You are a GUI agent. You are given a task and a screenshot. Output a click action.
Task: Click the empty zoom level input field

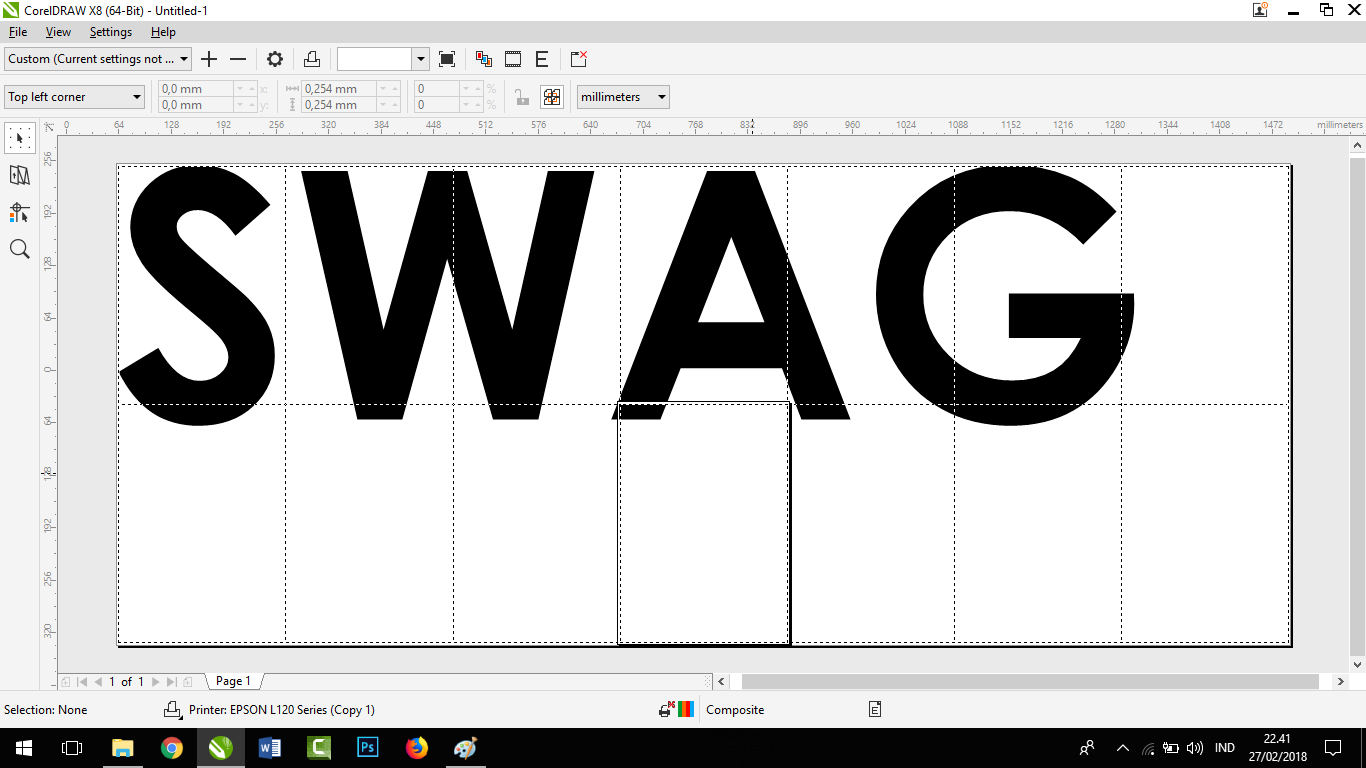tap(375, 59)
